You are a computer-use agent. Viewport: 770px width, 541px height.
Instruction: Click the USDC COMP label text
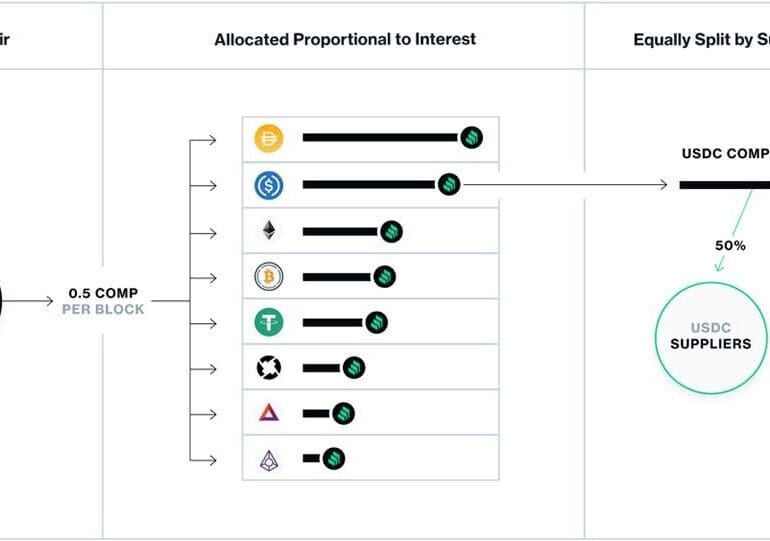pyautogui.click(x=726, y=154)
